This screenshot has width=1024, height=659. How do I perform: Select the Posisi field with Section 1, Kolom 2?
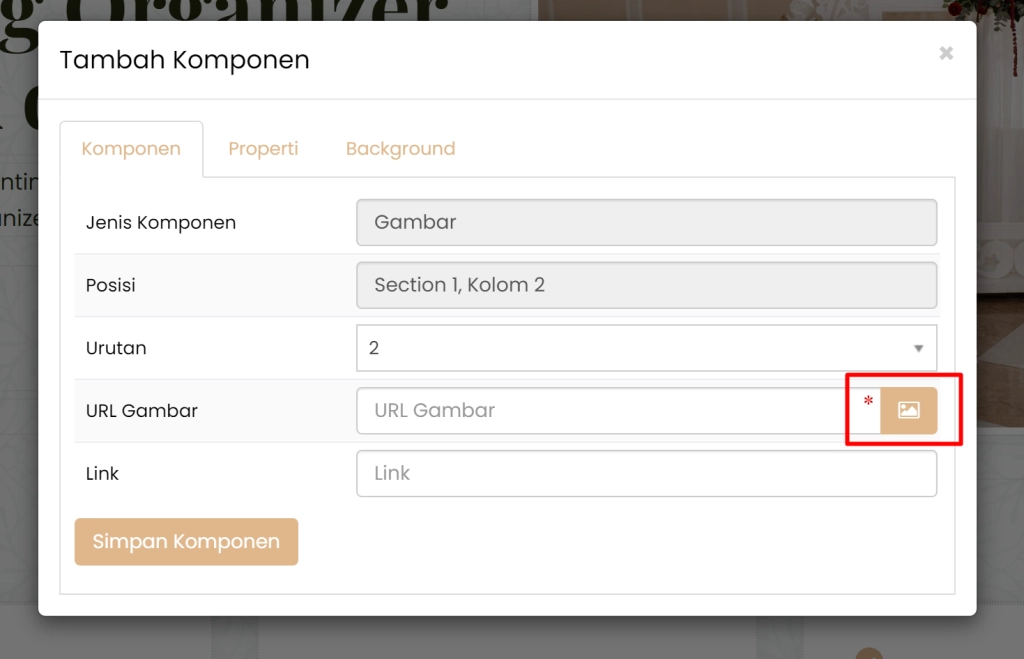[x=646, y=285]
